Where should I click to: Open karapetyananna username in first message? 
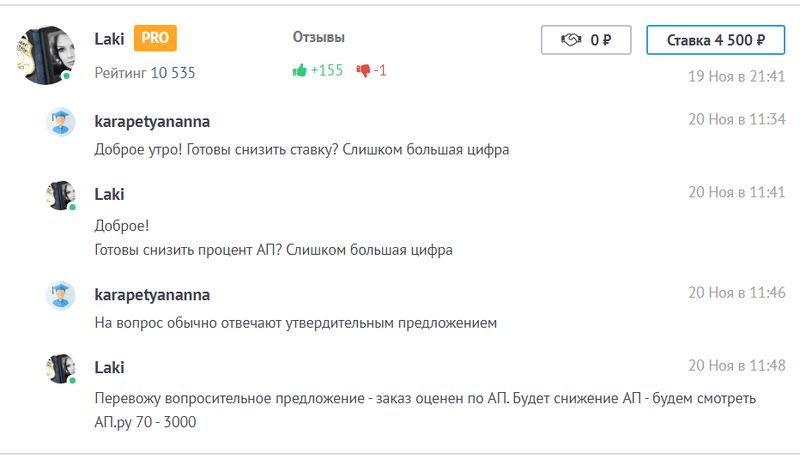point(151,121)
